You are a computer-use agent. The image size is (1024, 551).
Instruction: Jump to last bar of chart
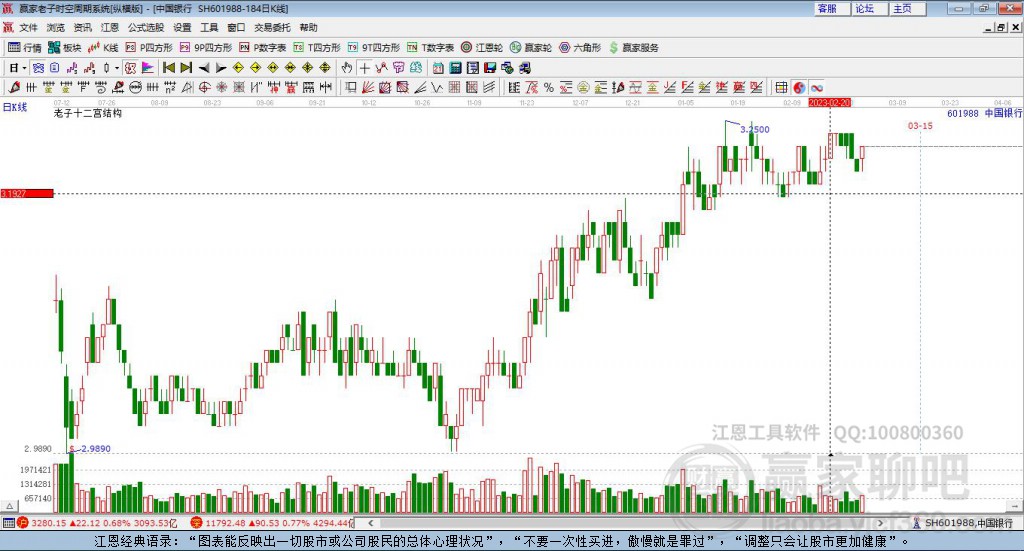pyautogui.click(x=186, y=68)
